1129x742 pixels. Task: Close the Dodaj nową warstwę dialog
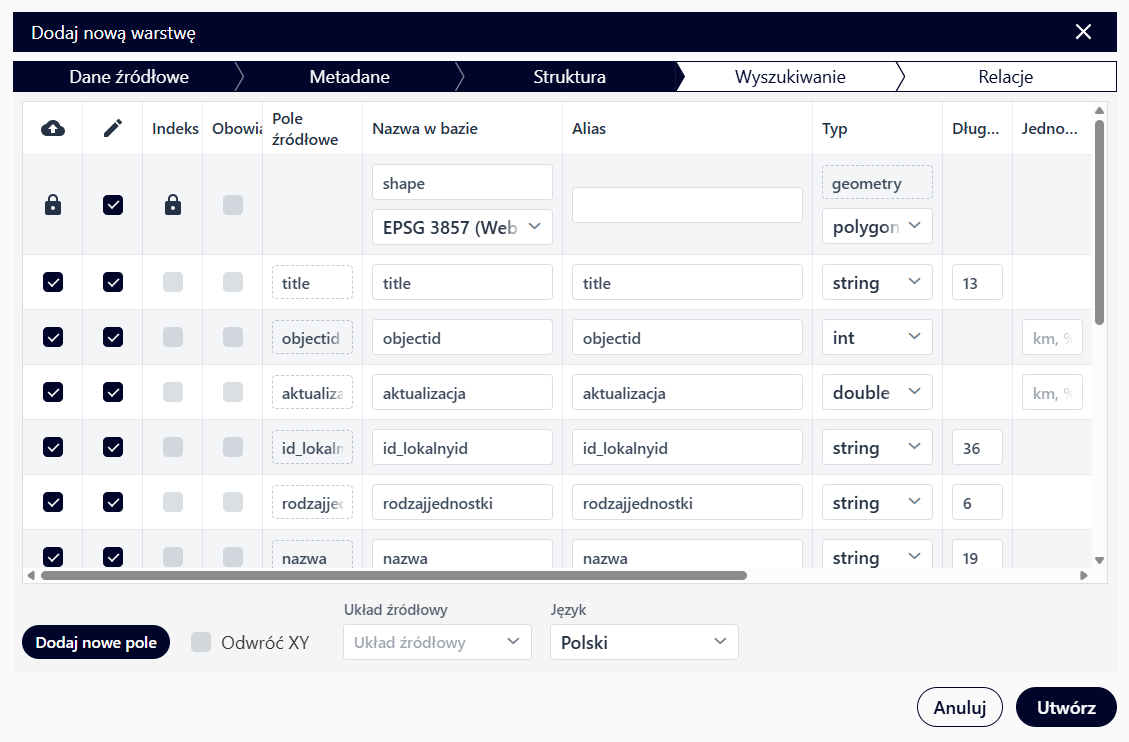click(x=1083, y=32)
